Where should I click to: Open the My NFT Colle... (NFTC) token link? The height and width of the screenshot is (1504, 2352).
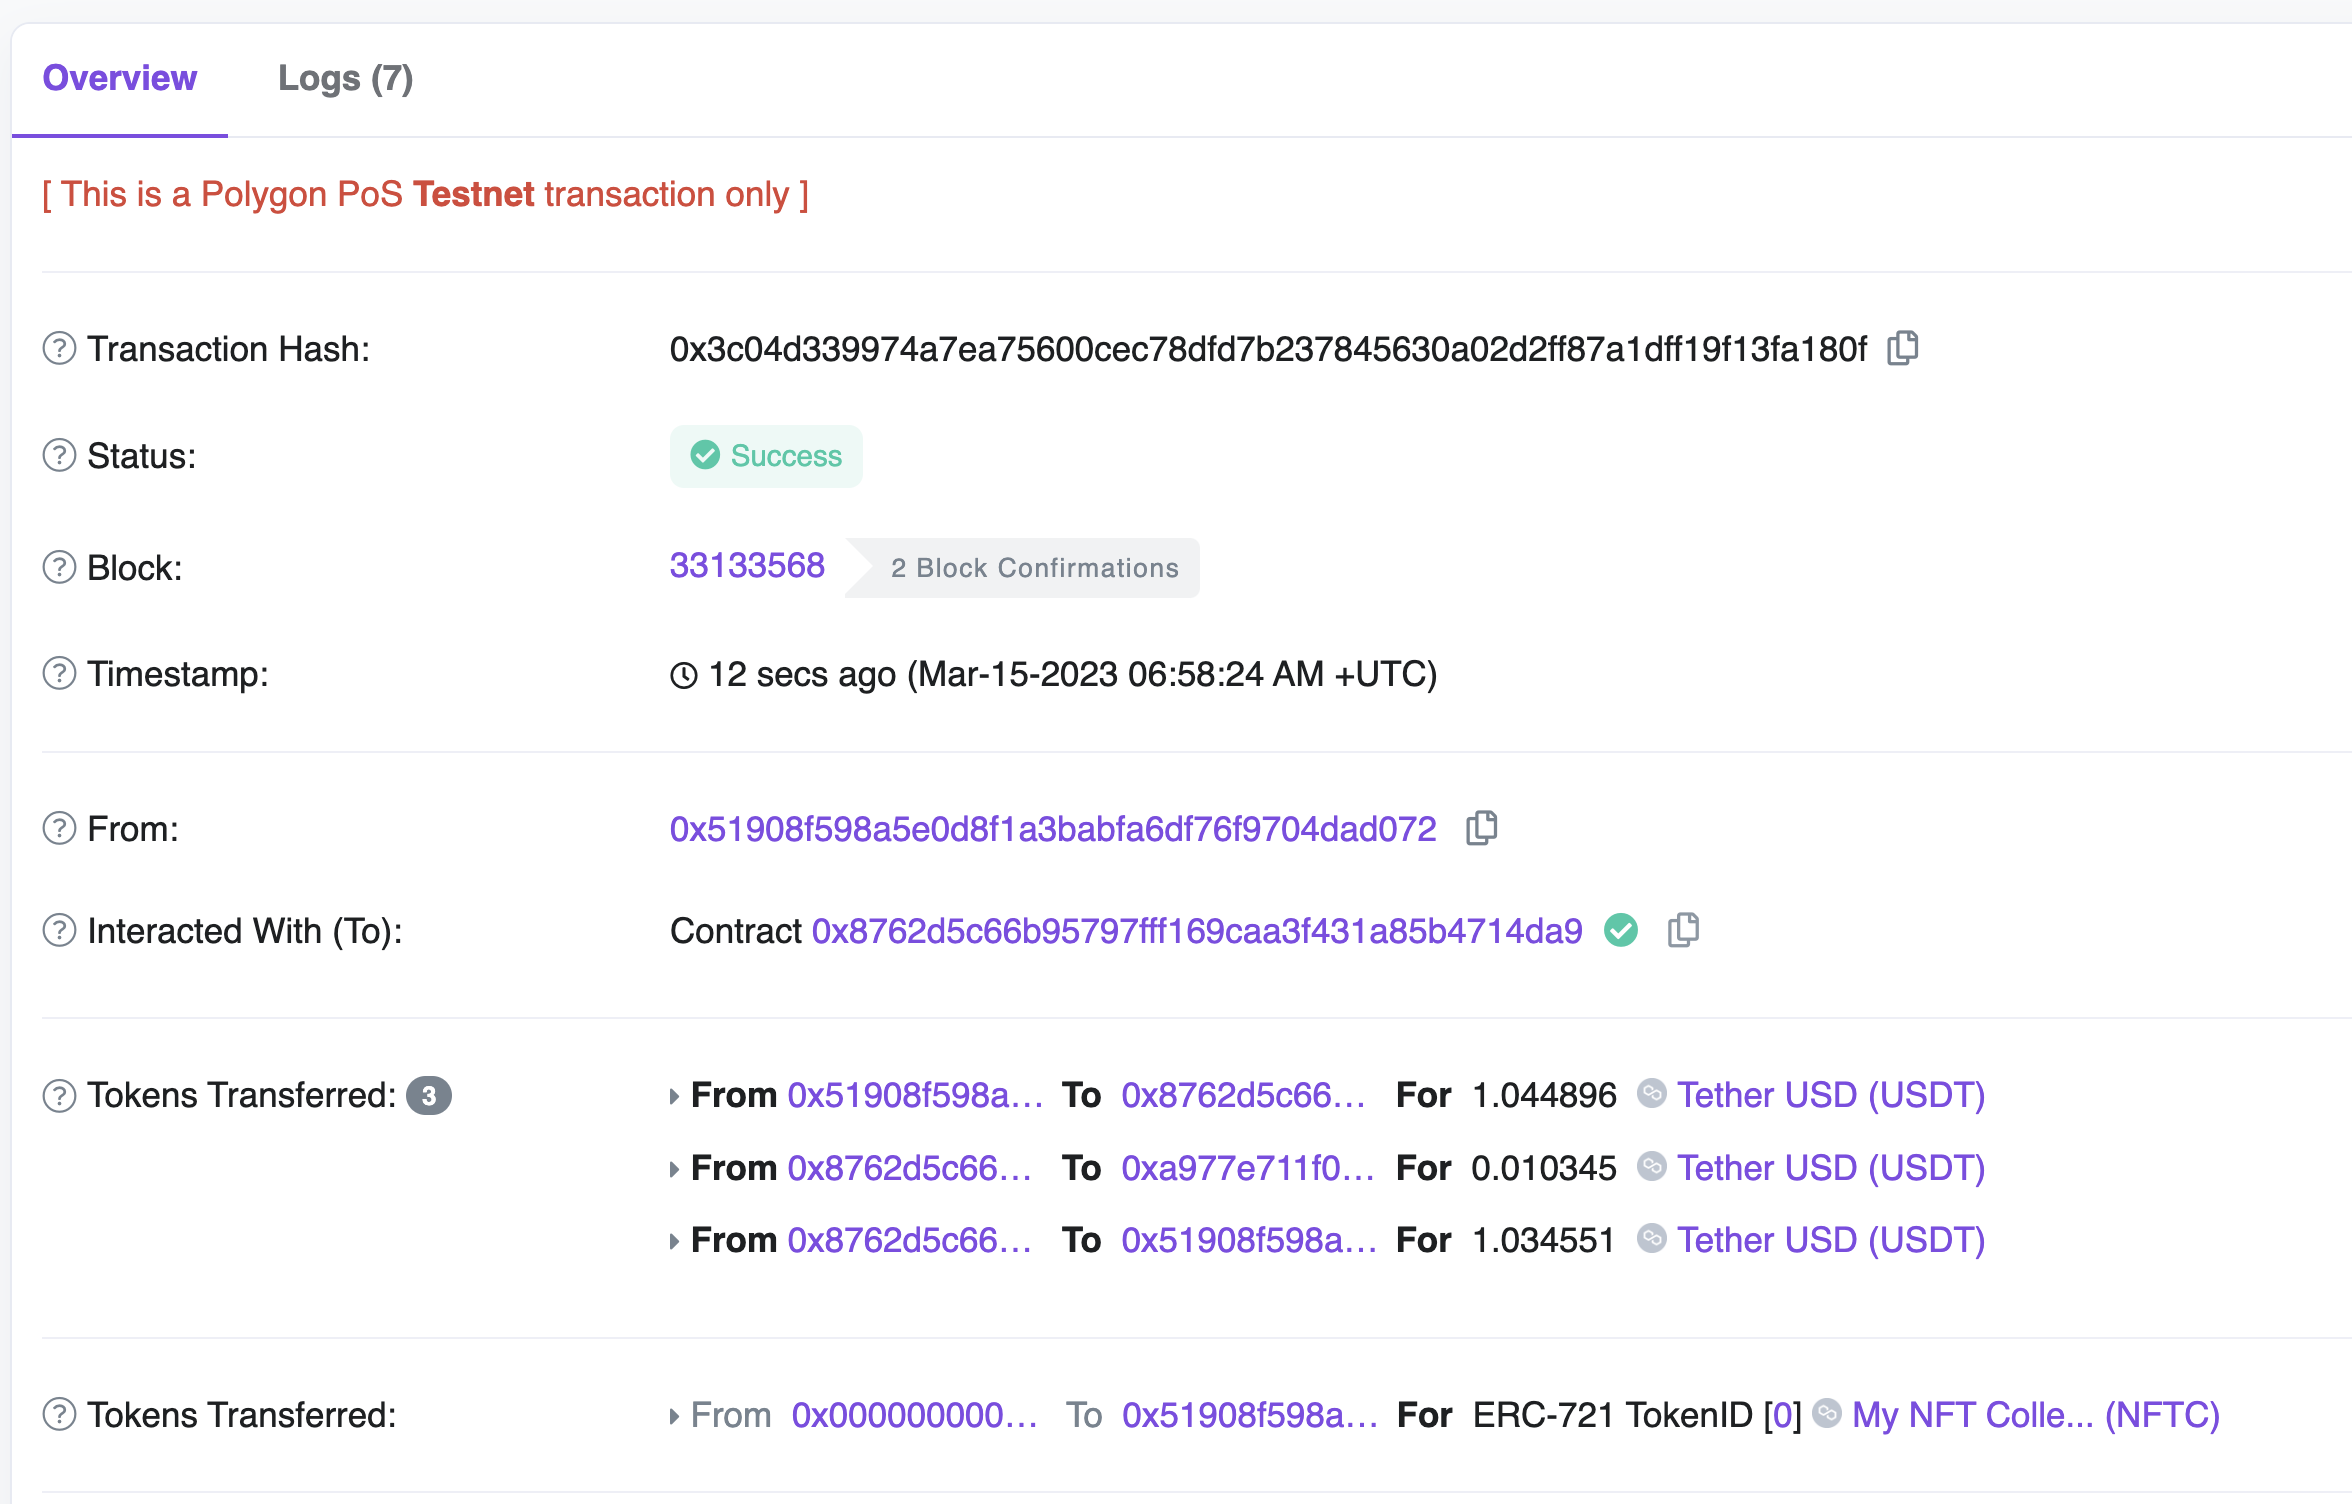click(x=2035, y=1415)
